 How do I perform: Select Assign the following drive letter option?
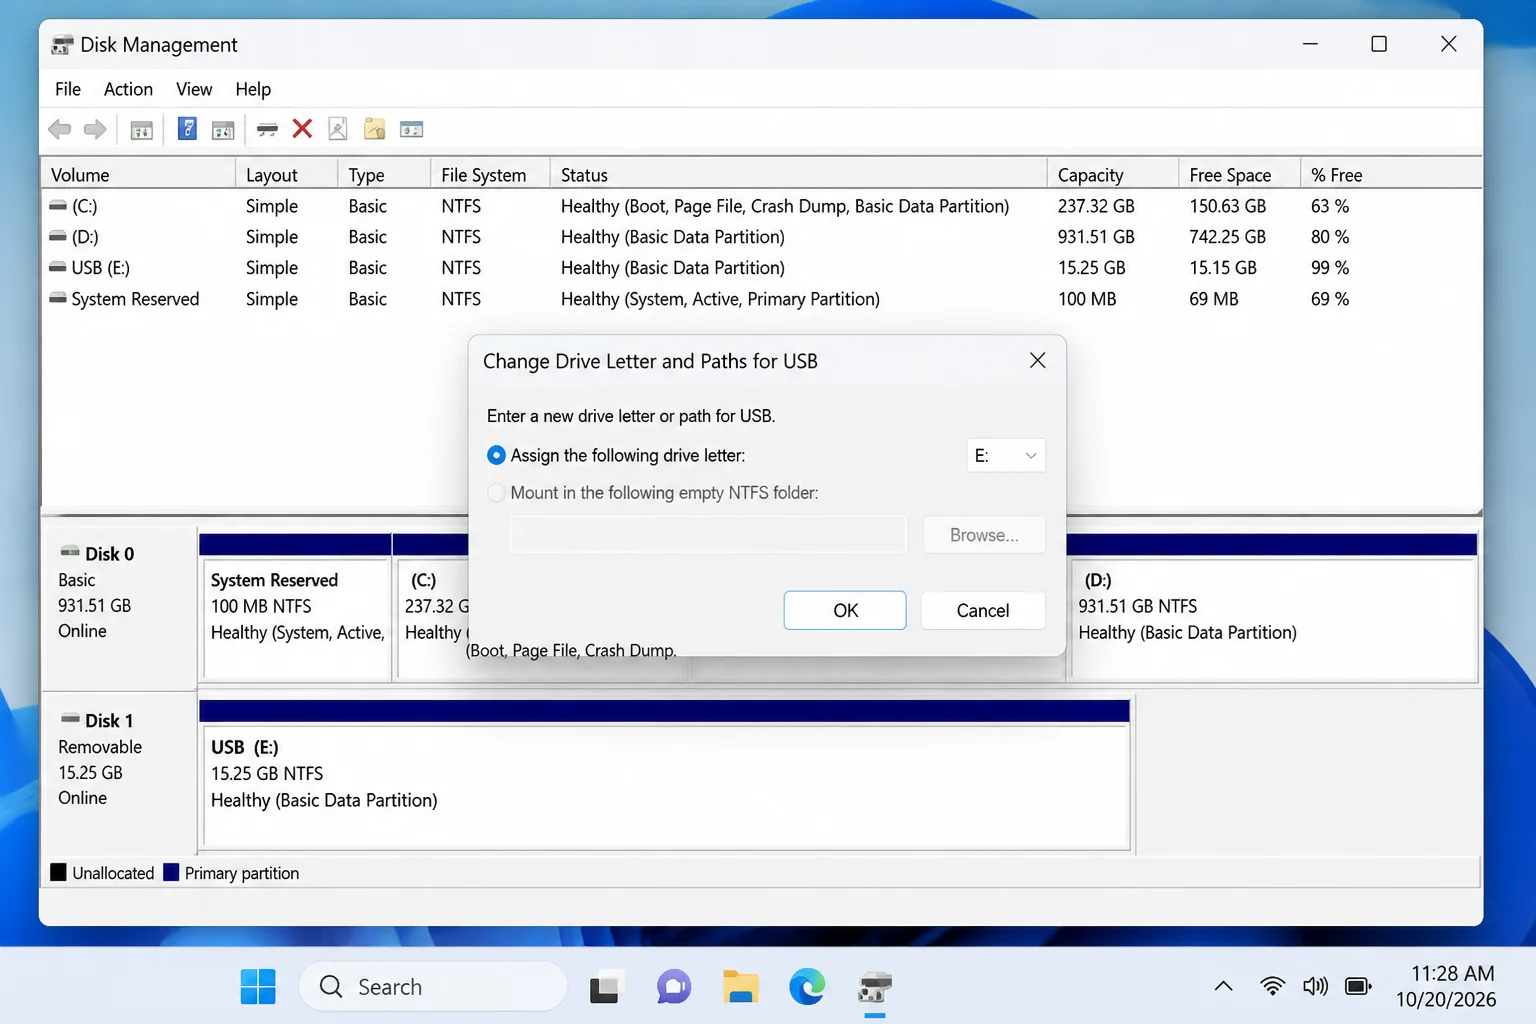pos(496,455)
